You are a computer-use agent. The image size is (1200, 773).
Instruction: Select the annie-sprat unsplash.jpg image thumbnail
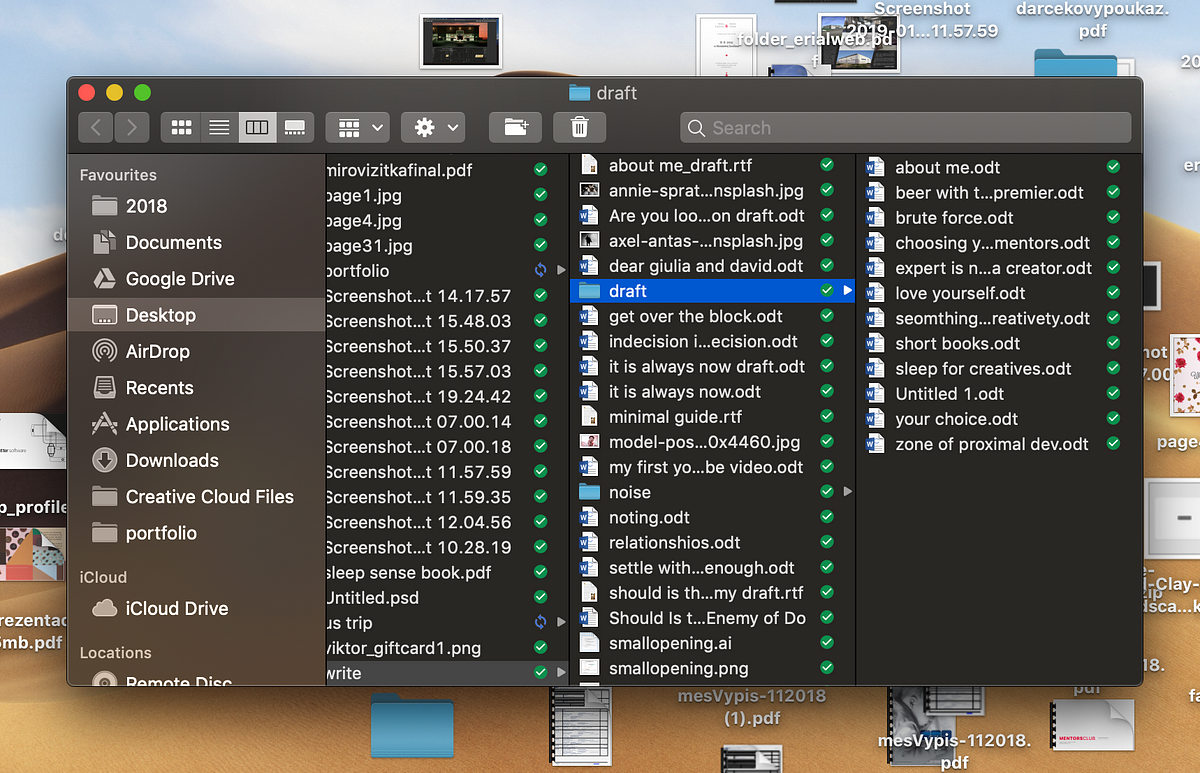coord(590,190)
